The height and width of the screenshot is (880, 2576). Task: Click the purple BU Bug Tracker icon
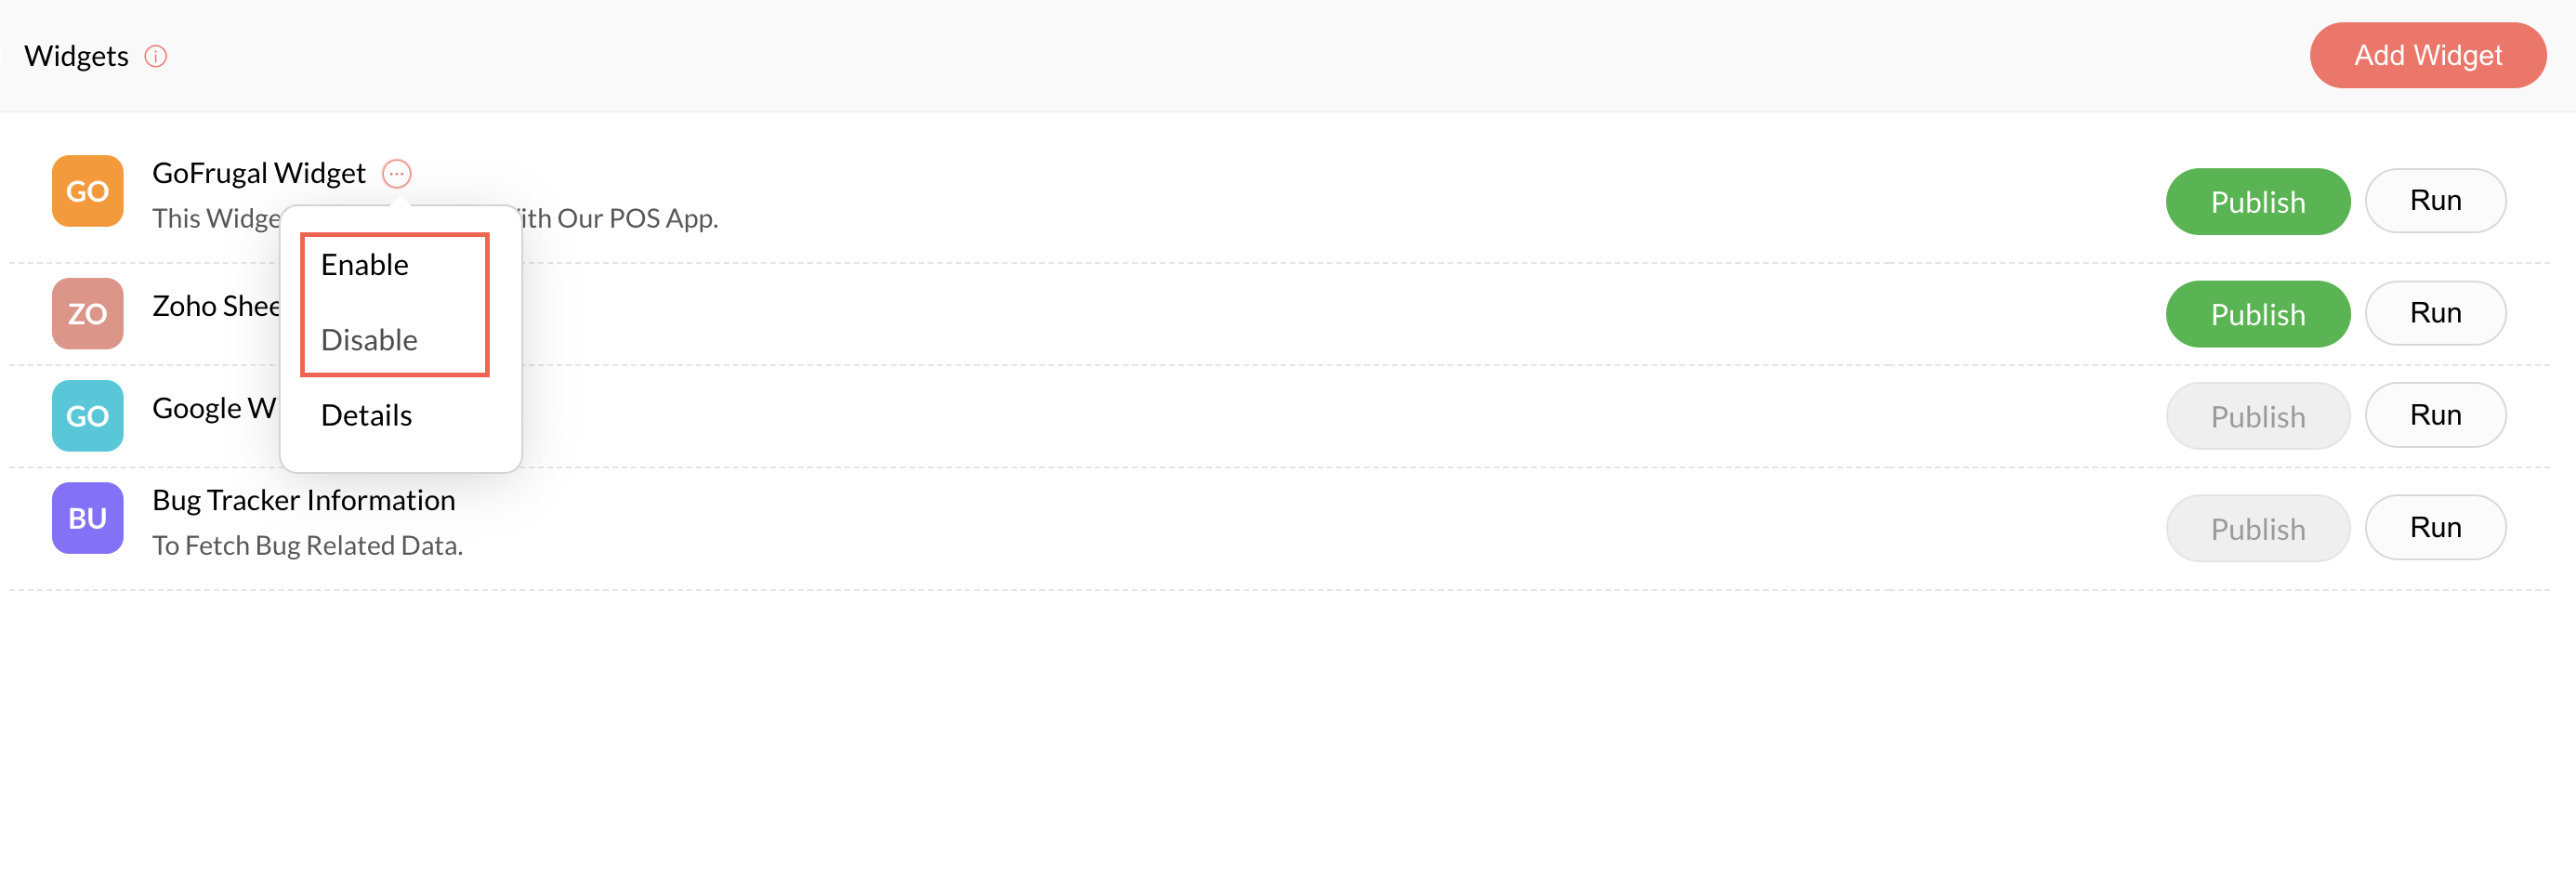click(88, 518)
